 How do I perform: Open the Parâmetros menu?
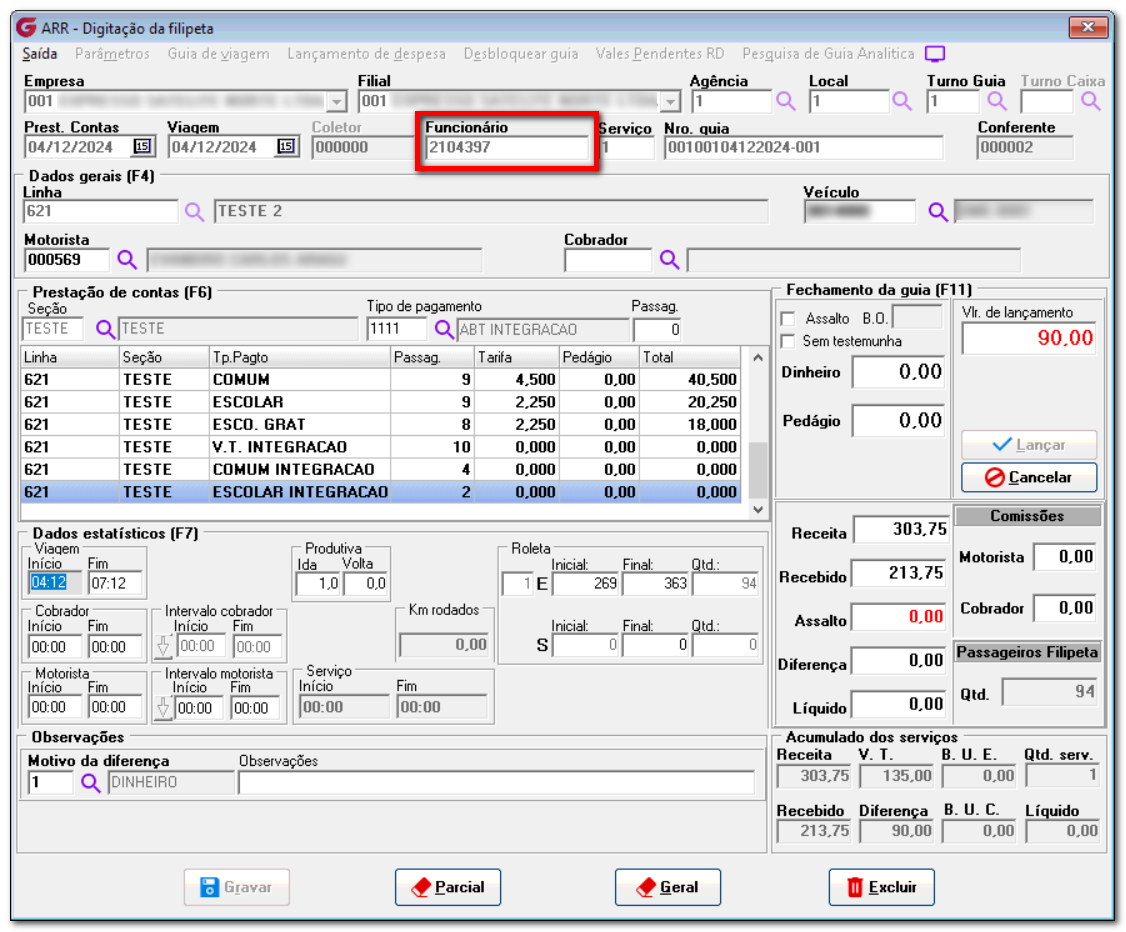(x=112, y=54)
